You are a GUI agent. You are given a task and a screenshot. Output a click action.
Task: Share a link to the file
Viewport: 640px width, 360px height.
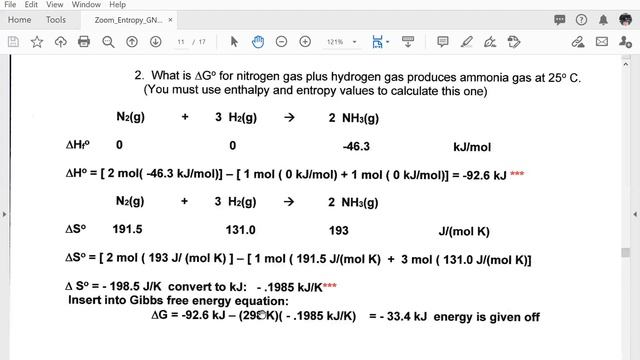[x=578, y=42]
